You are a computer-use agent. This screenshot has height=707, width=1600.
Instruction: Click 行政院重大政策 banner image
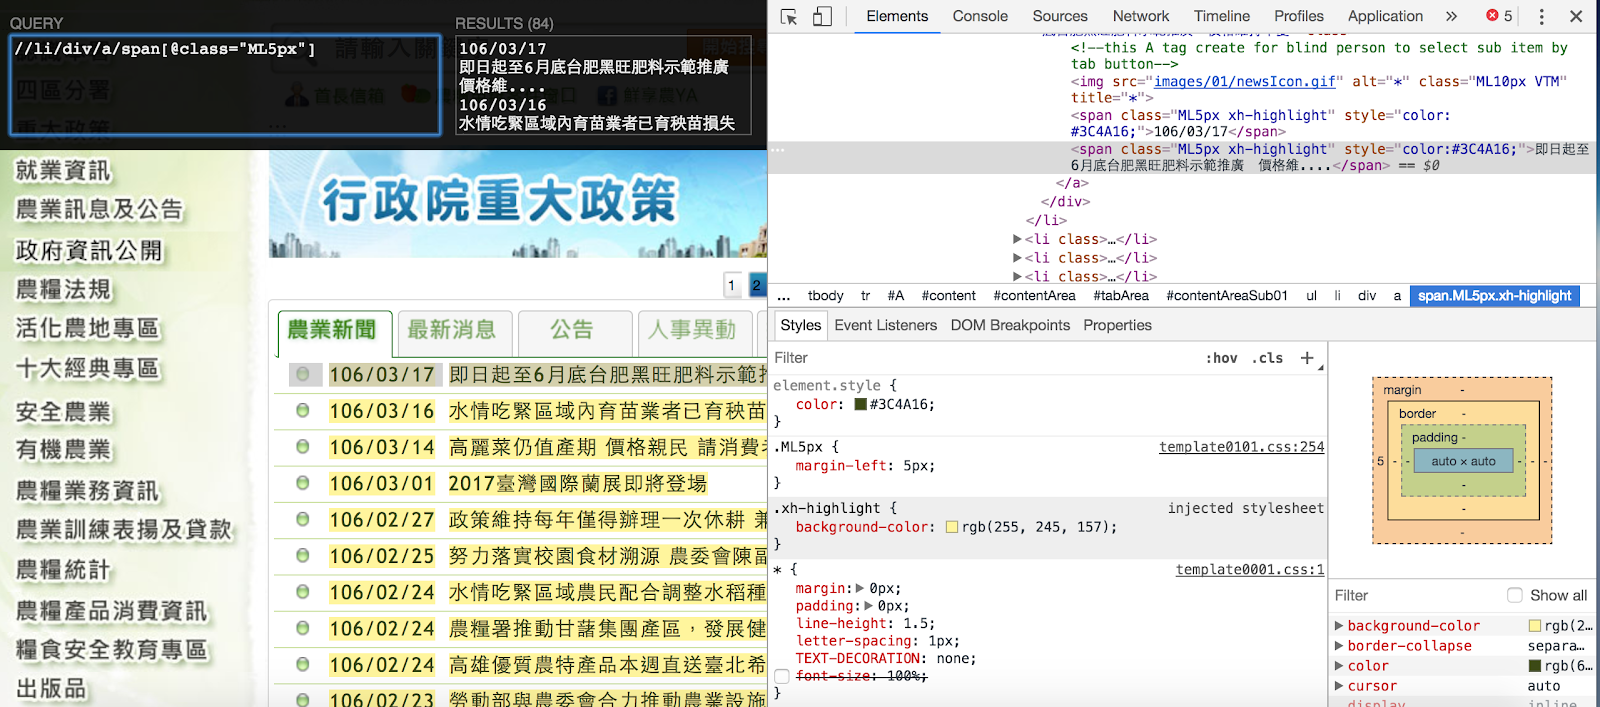pyautogui.click(x=517, y=204)
